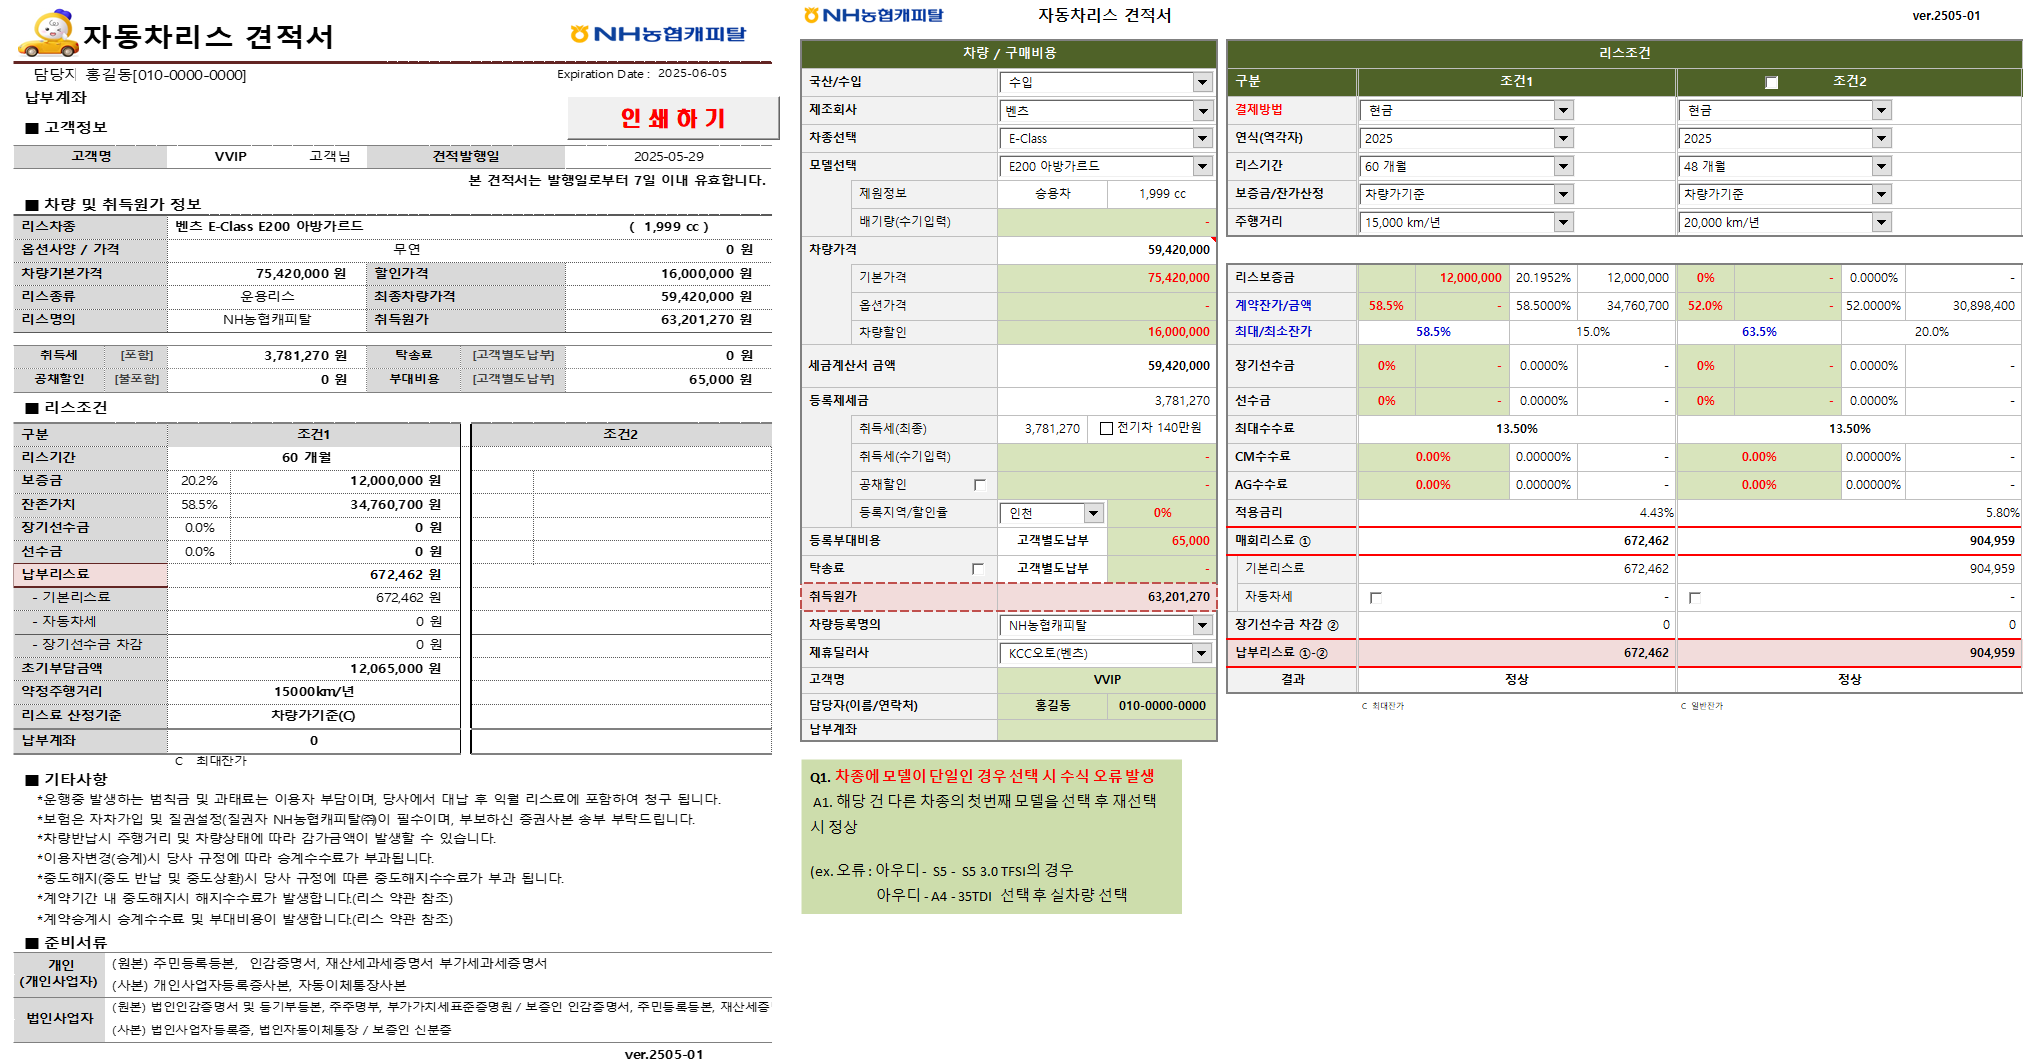
Task: Check the 전기차 140만원 checkbox
Action: coord(1106,429)
